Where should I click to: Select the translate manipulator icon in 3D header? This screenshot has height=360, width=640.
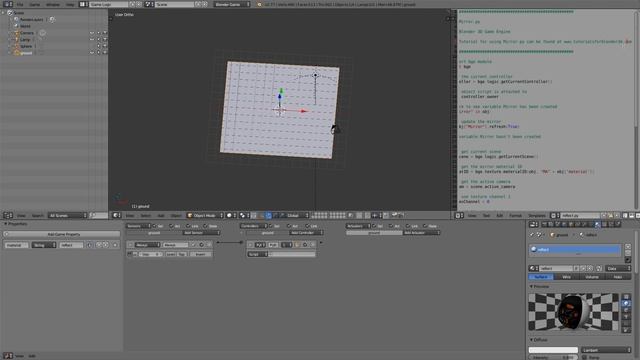269,215
